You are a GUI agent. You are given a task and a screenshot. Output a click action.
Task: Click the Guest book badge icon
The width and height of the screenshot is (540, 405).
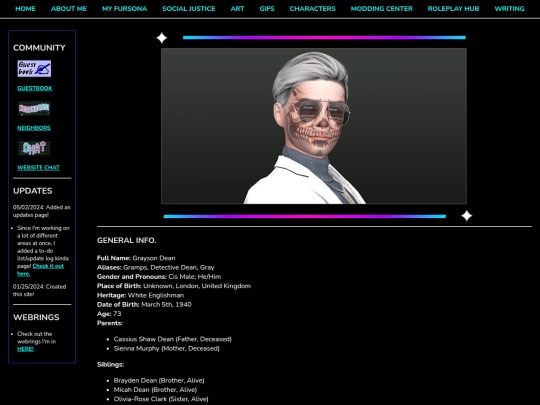coord(34,69)
